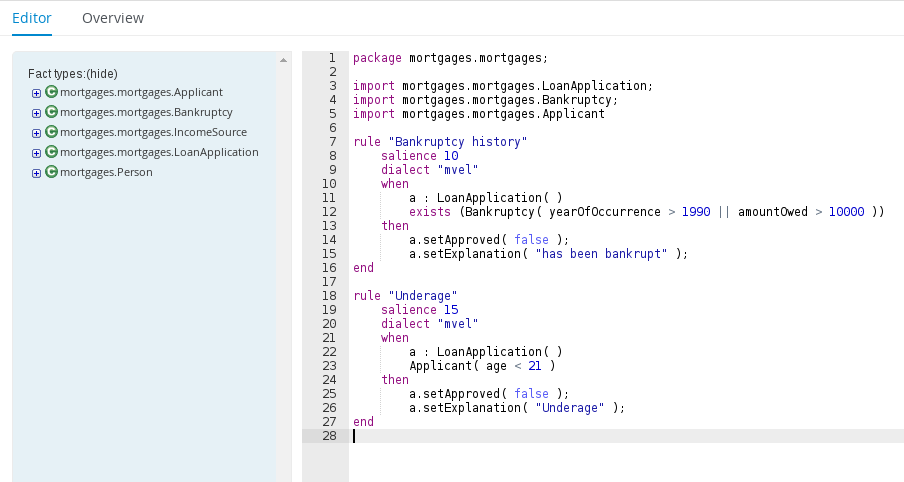Click the green class icon beside mortgages.mortgages.Applicant

pyautogui.click(x=52, y=92)
